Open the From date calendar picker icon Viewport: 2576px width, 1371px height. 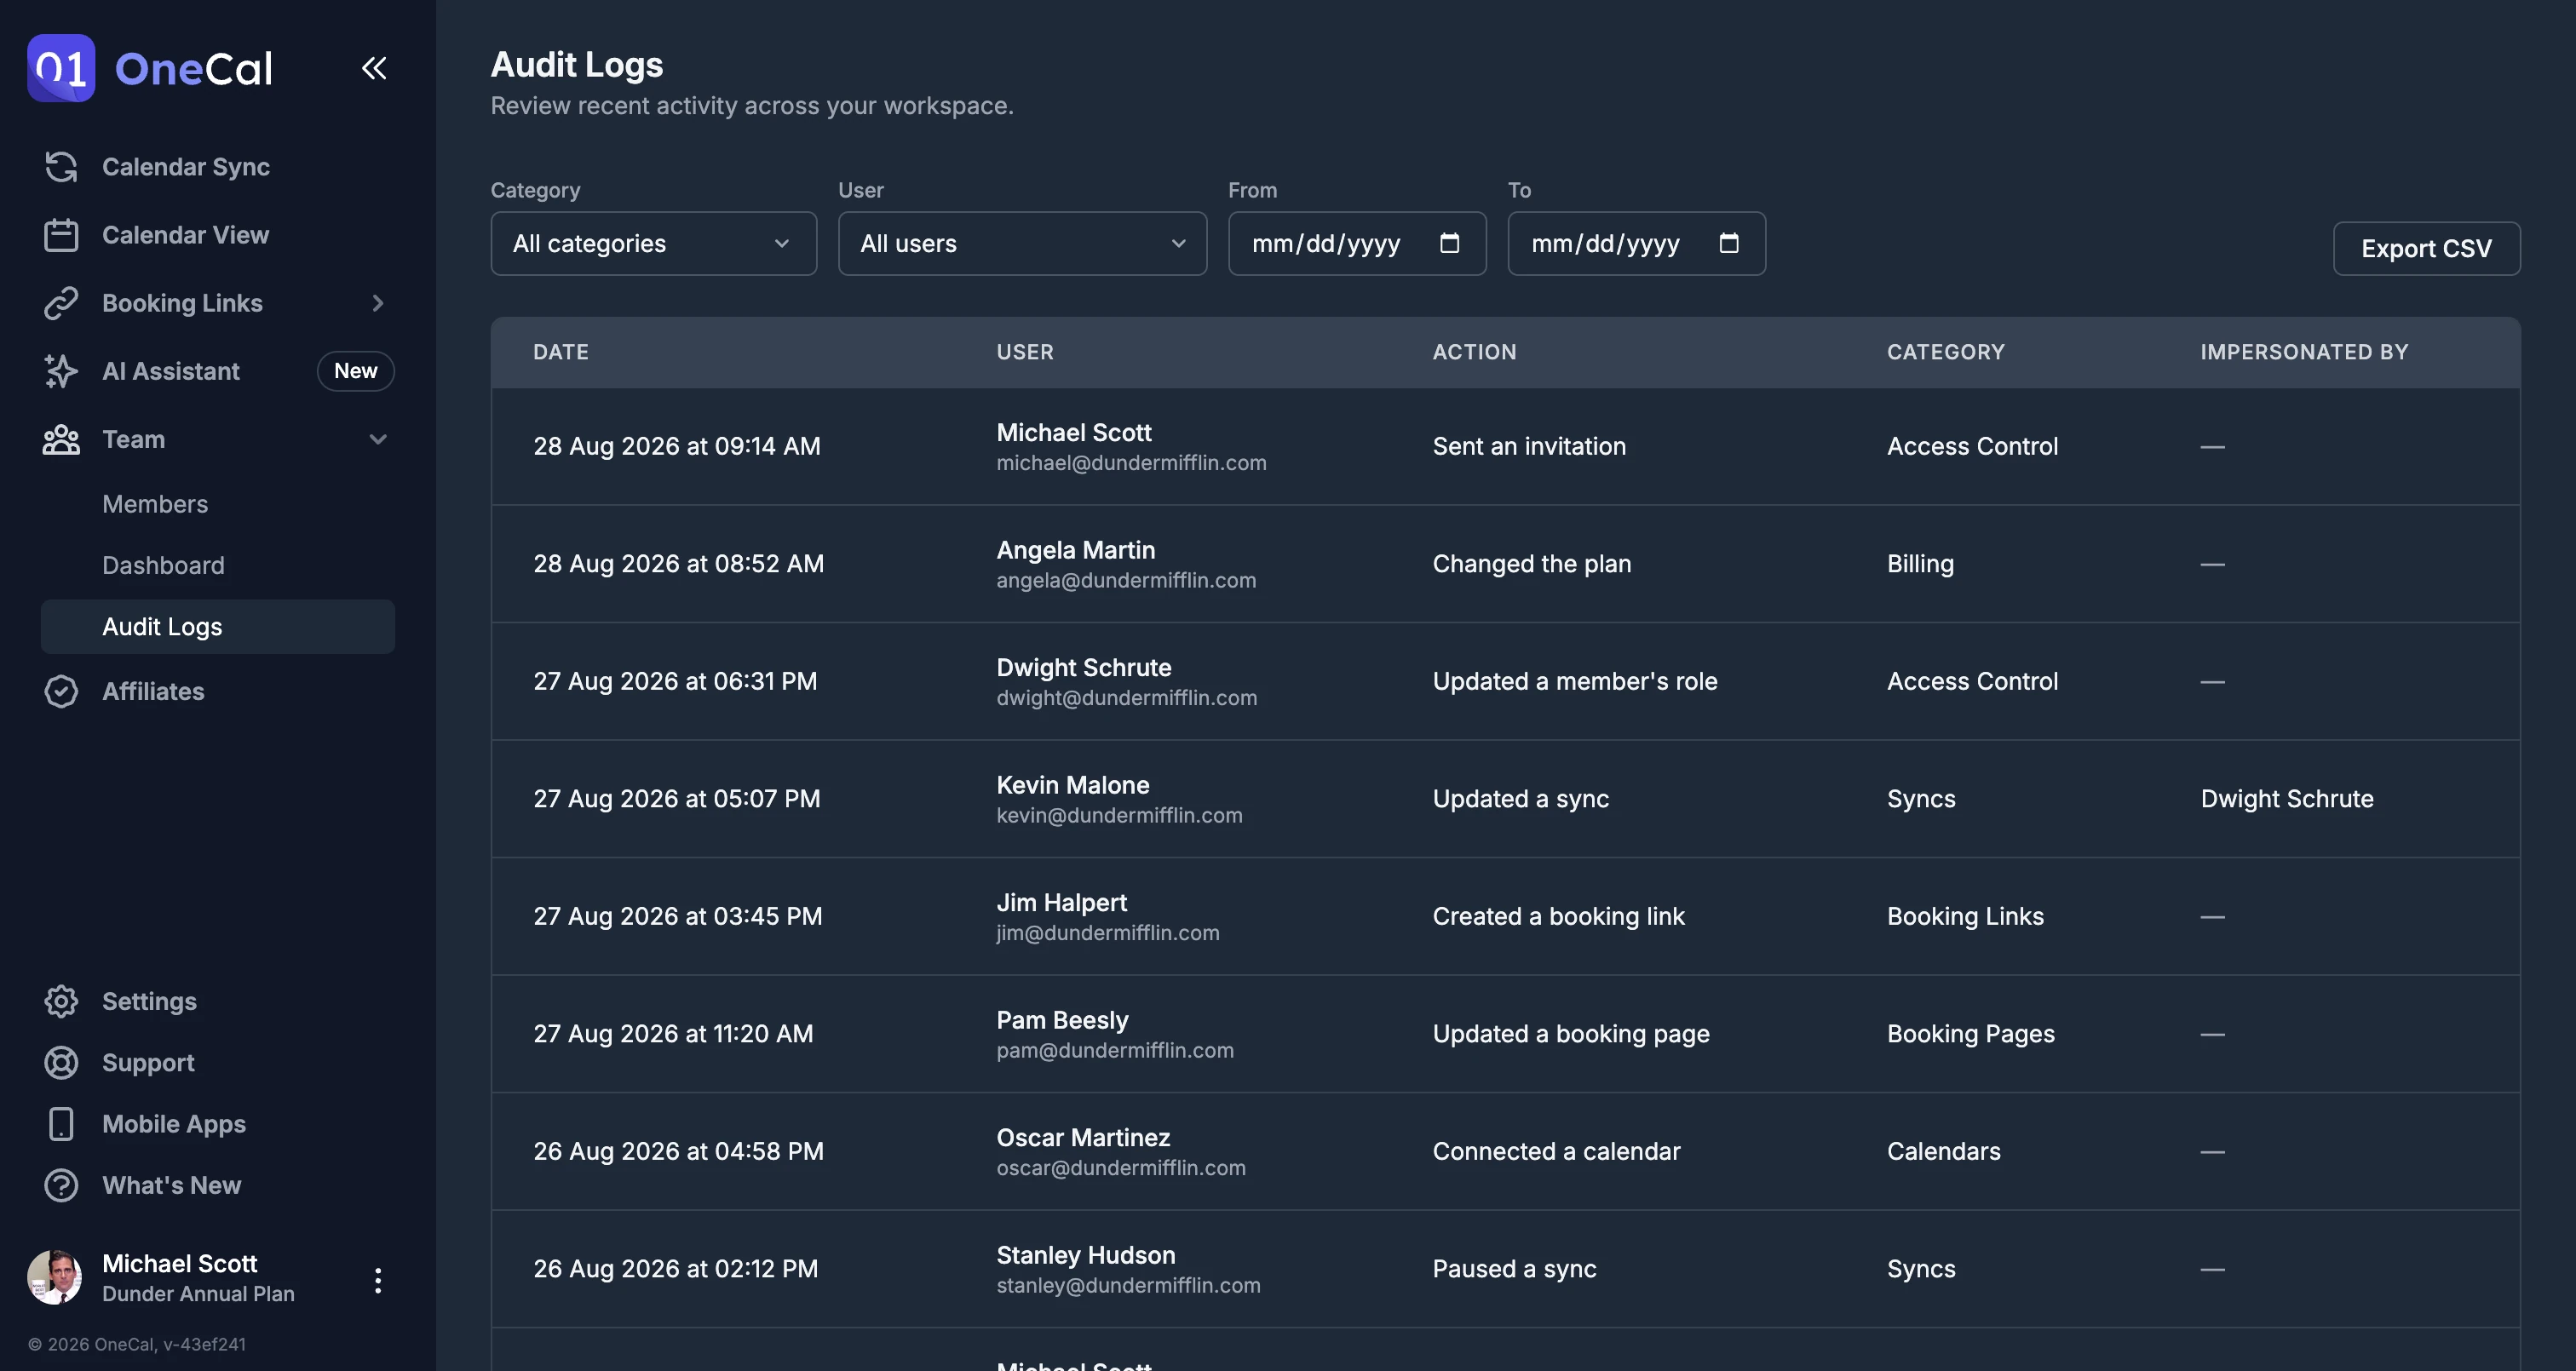tap(1449, 243)
